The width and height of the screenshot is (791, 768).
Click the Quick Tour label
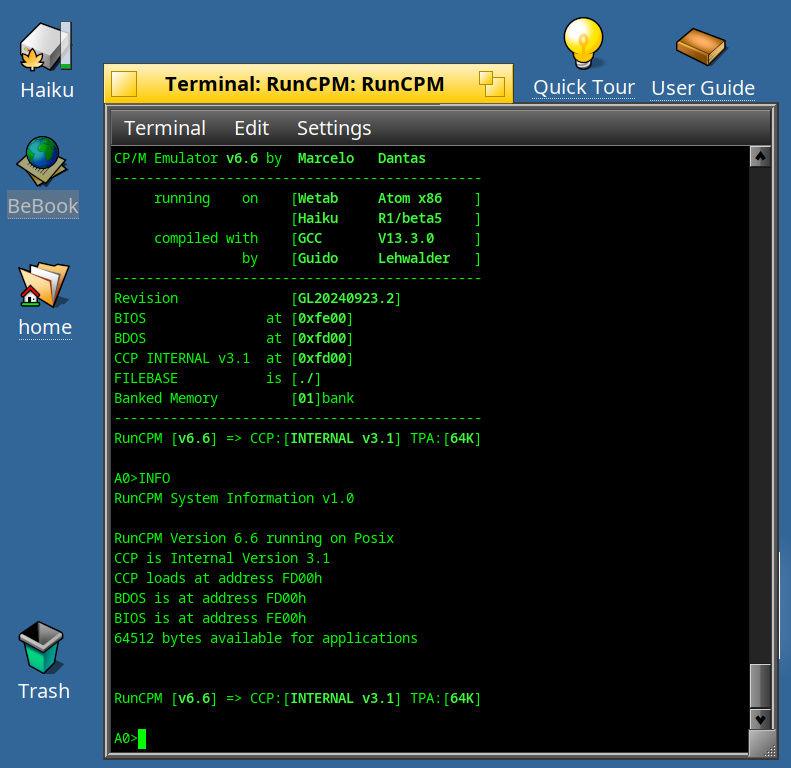click(x=584, y=88)
